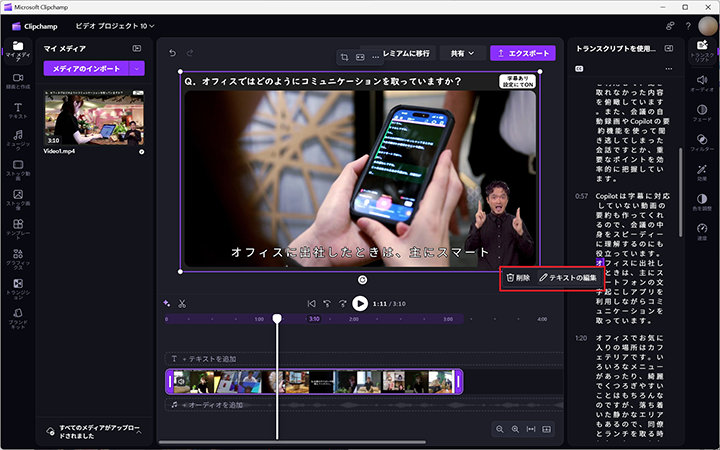Viewport: 720px width, 450px height.
Task: Click the redo arrow
Action: tap(190, 53)
